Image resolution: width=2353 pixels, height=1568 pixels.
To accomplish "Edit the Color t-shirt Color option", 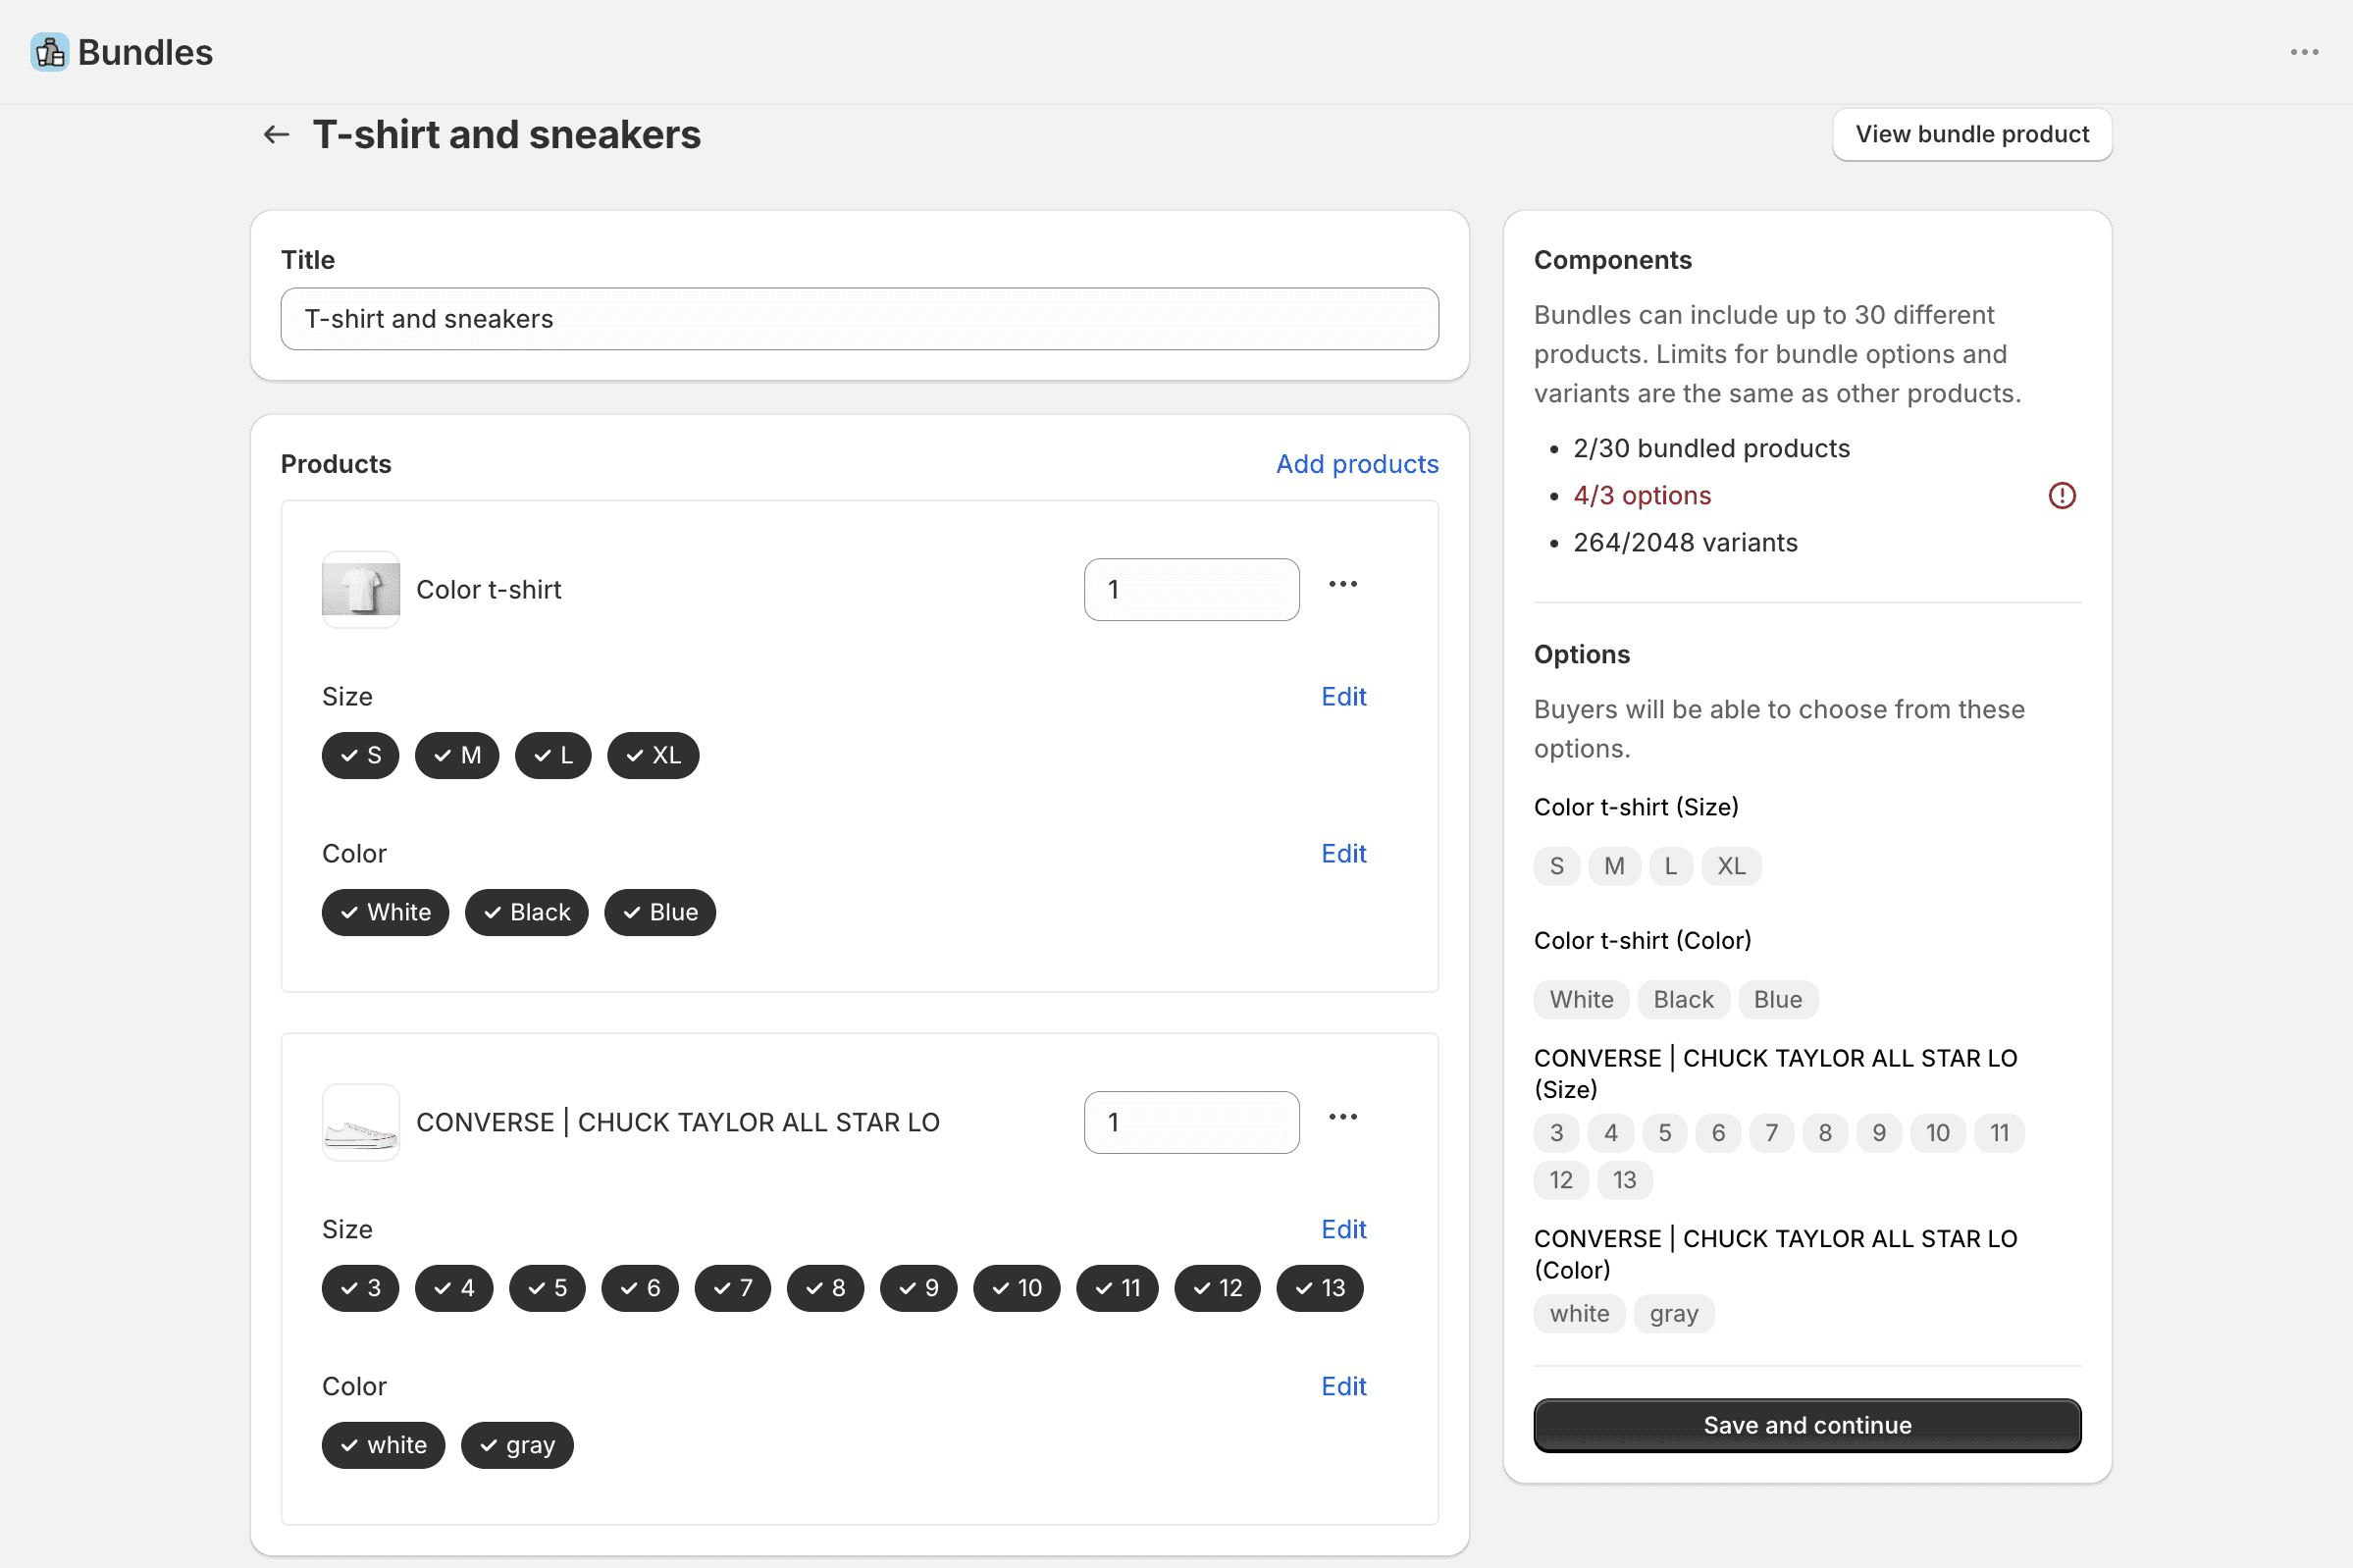I will [1343, 853].
